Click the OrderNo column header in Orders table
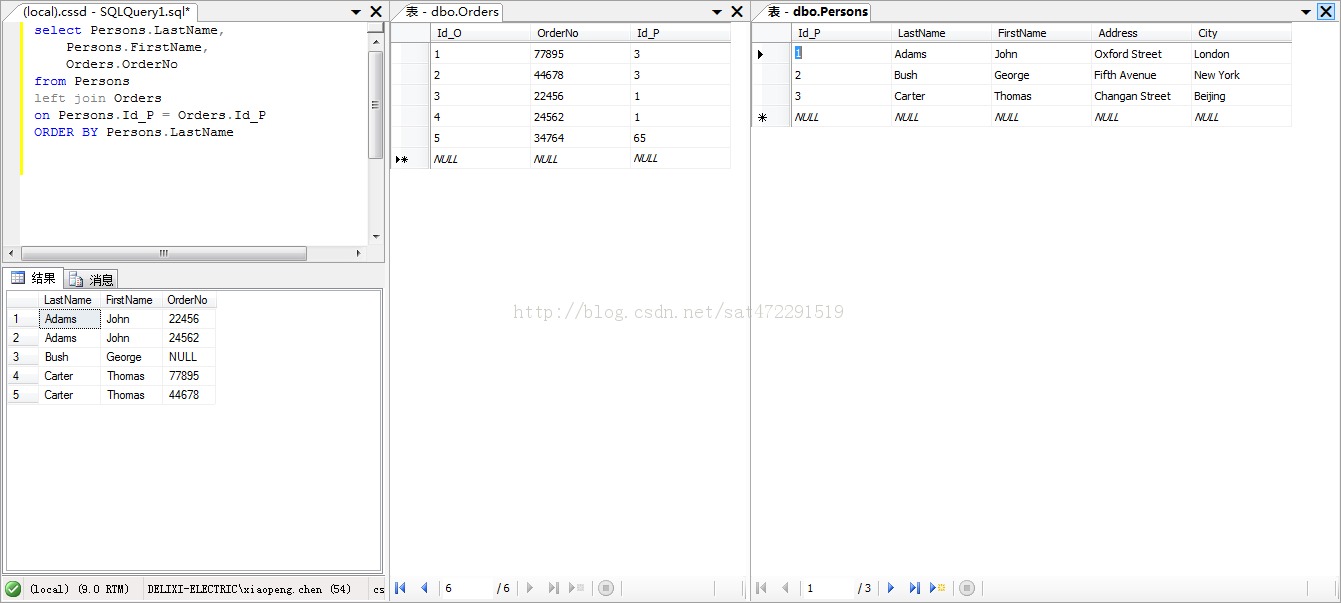The image size is (1341, 603). point(580,33)
